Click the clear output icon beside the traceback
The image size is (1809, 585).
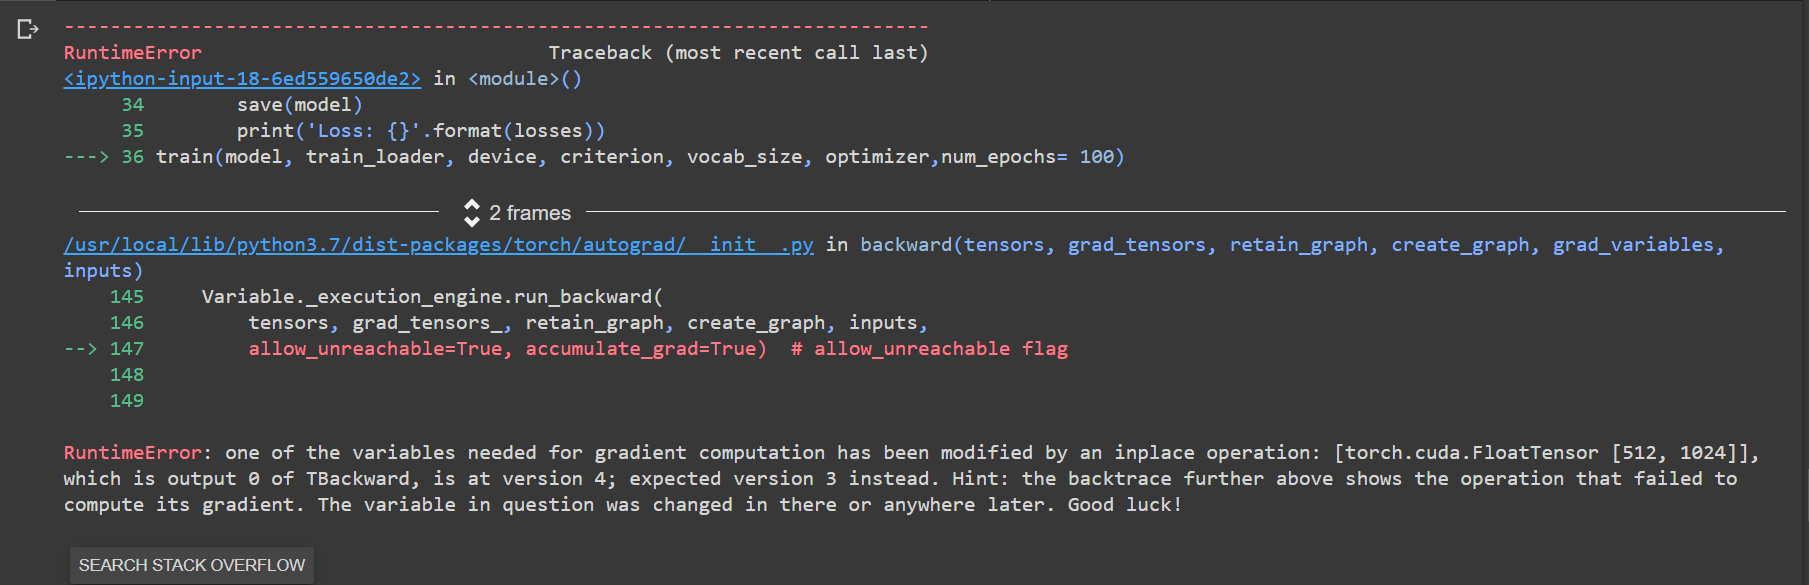(28, 29)
